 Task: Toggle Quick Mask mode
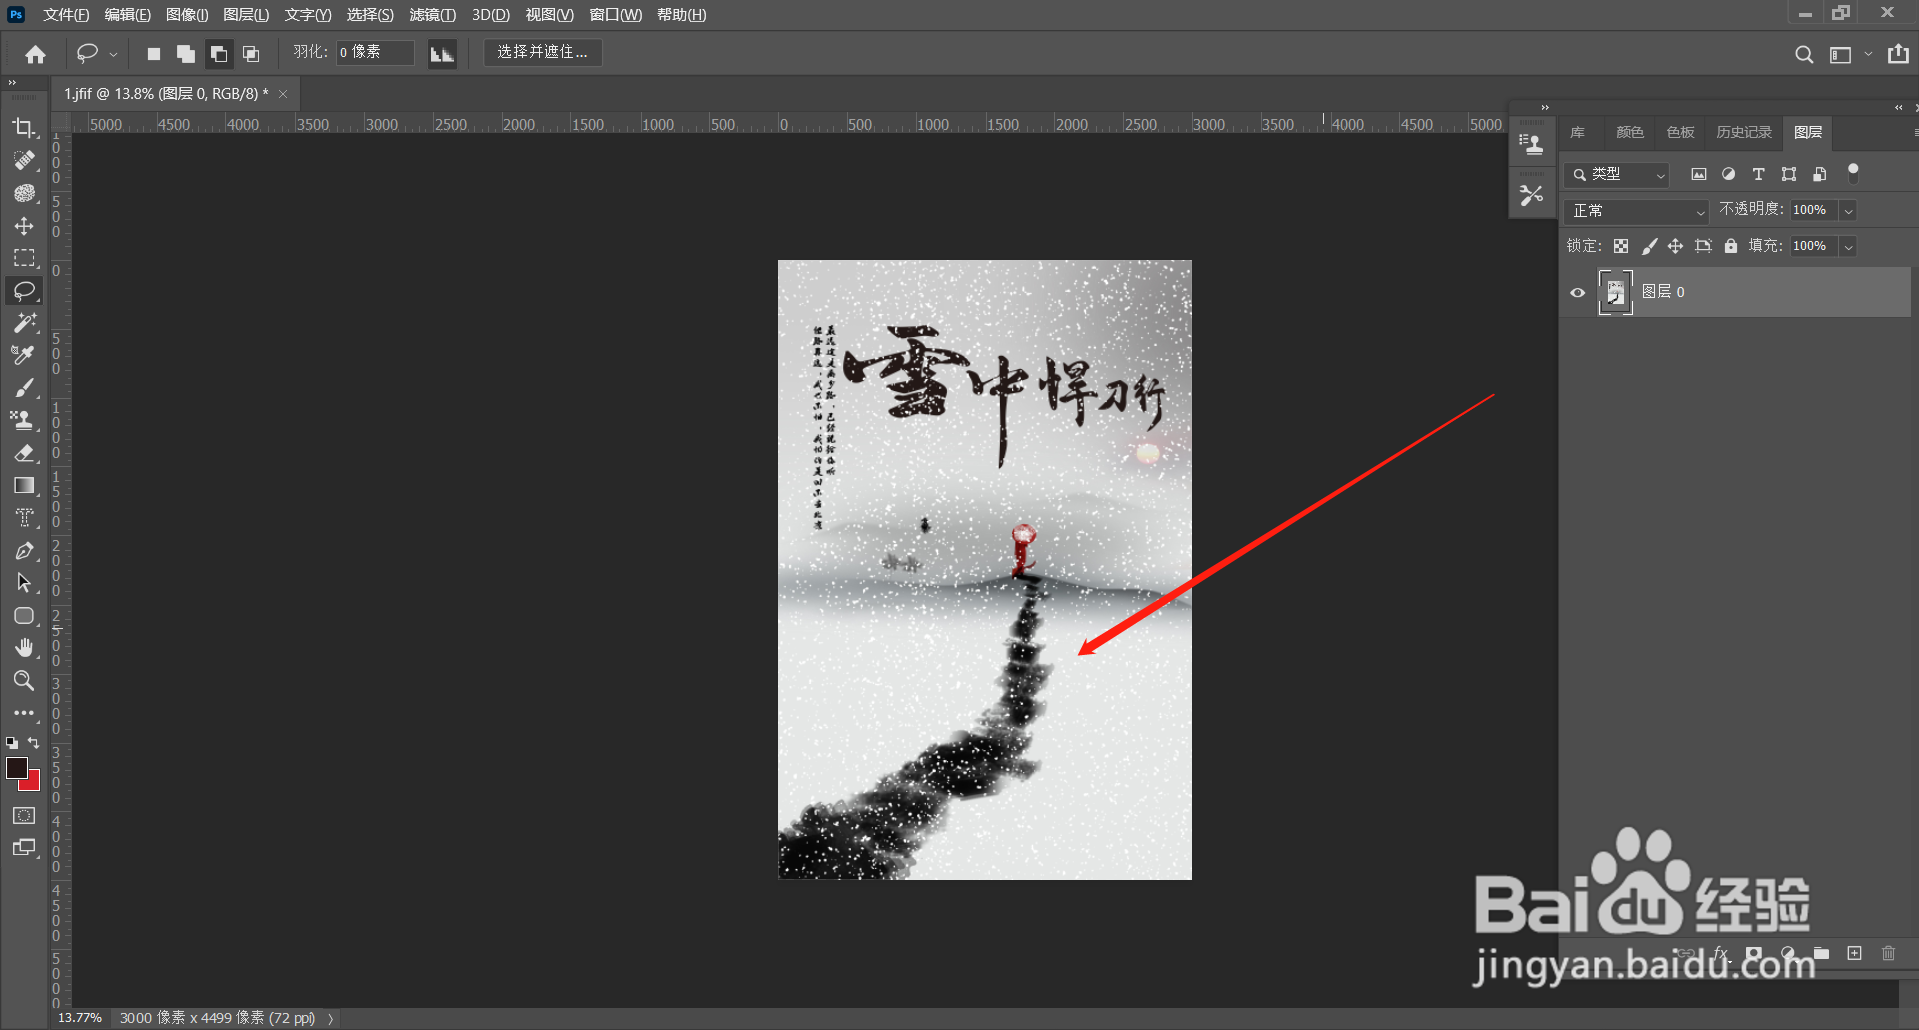(24, 816)
